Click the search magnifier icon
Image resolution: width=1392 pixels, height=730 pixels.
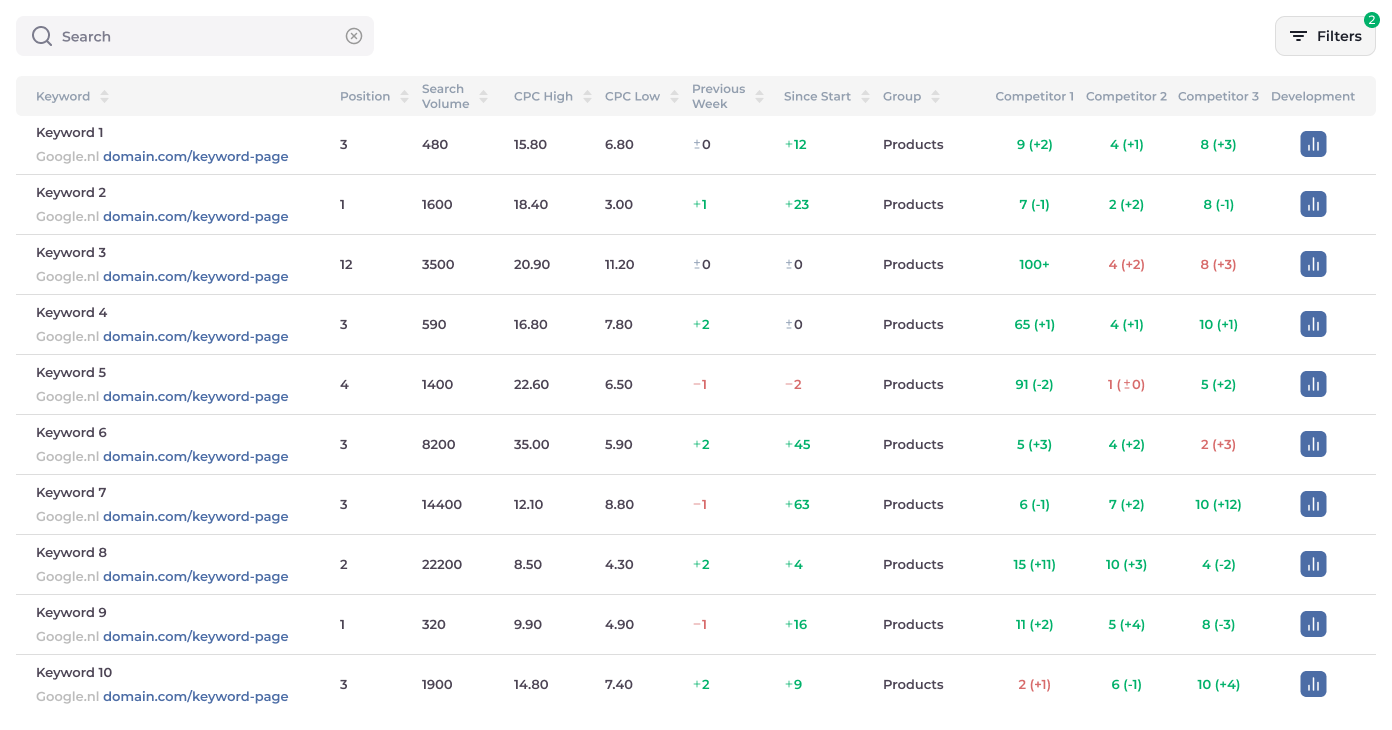point(42,36)
